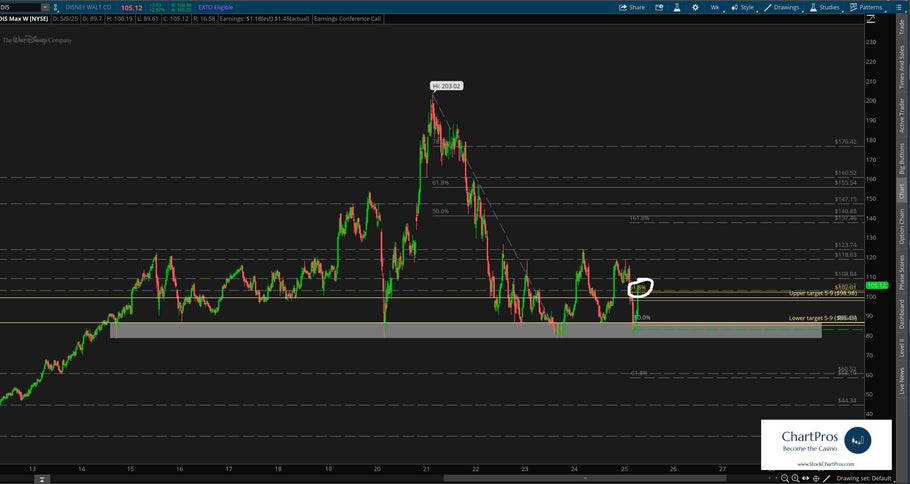Screen dimensions: 910x484
Task: Click the bottom-left collapse arrow icon
Action: (x=41, y=479)
